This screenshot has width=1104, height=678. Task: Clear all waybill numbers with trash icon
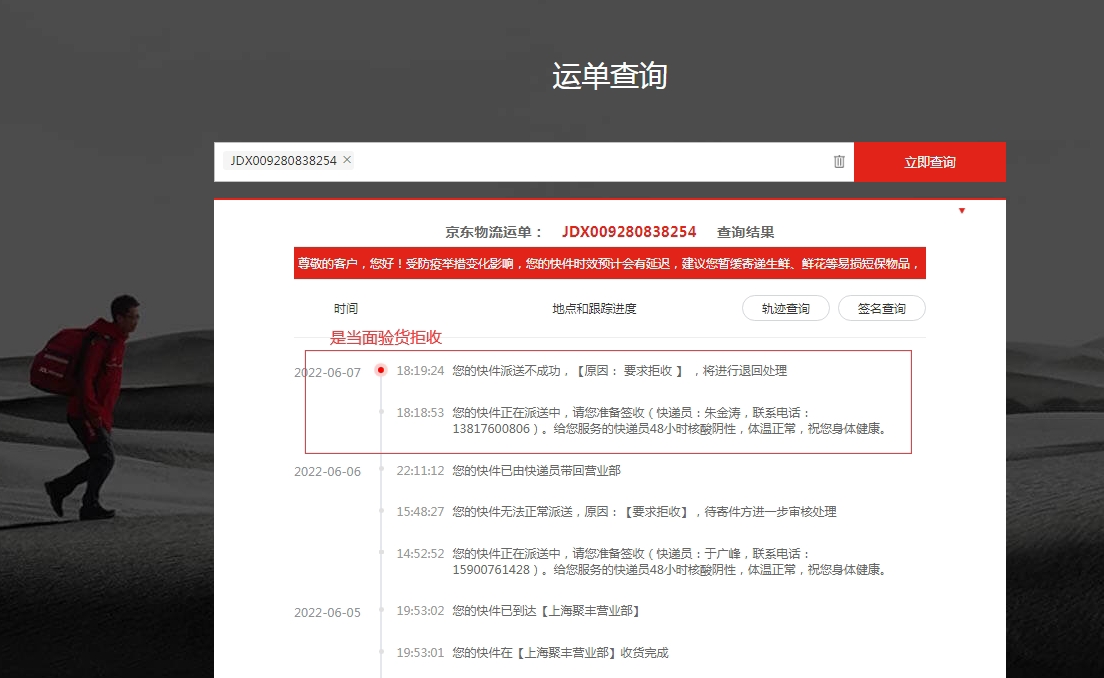[x=839, y=161]
